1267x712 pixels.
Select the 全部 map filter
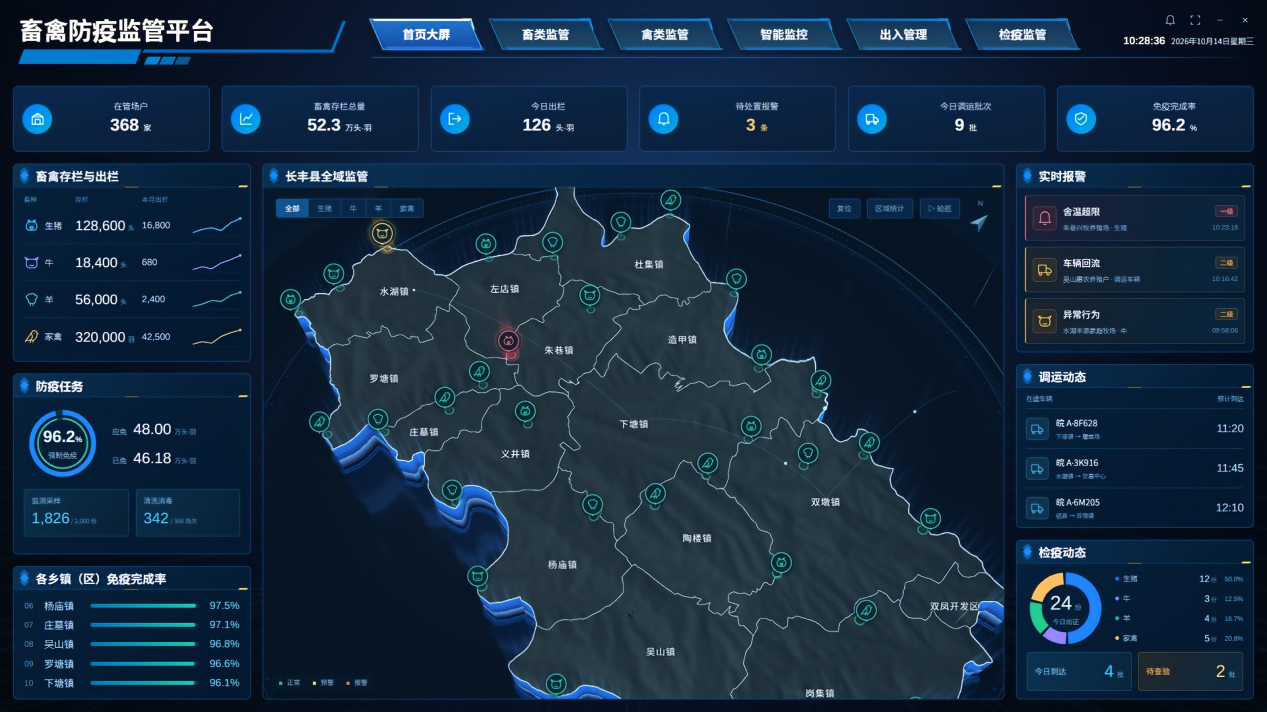[x=292, y=209]
